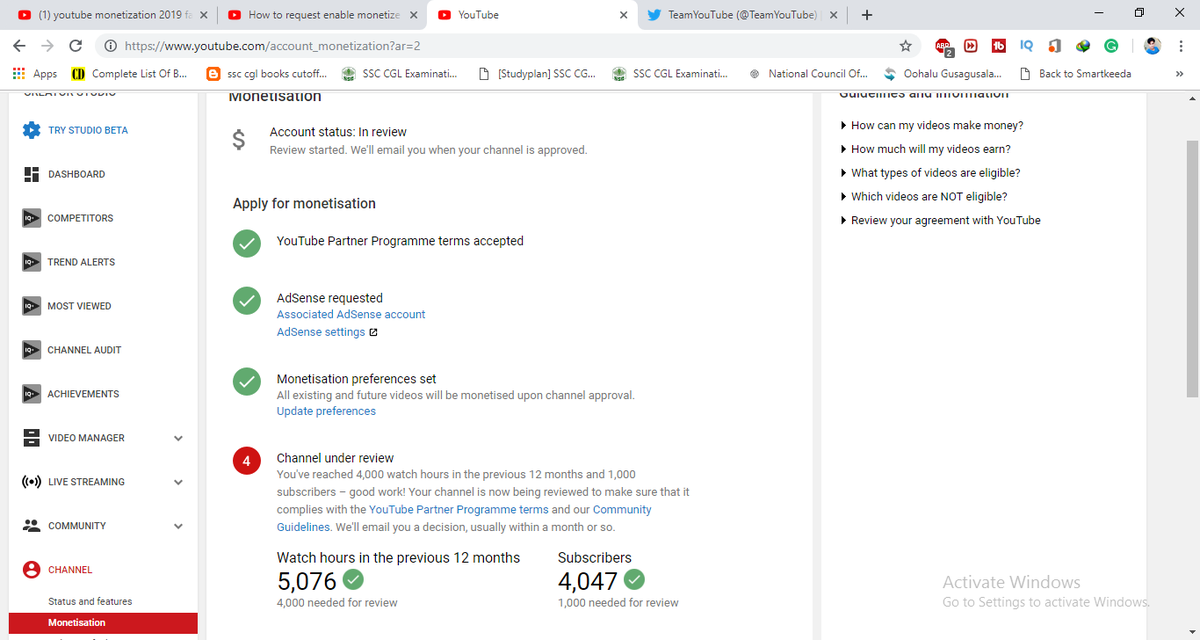The height and width of the screenshot is (640, 1200).
Task: Open a new browser tab
Action: (x=866, y=15)
